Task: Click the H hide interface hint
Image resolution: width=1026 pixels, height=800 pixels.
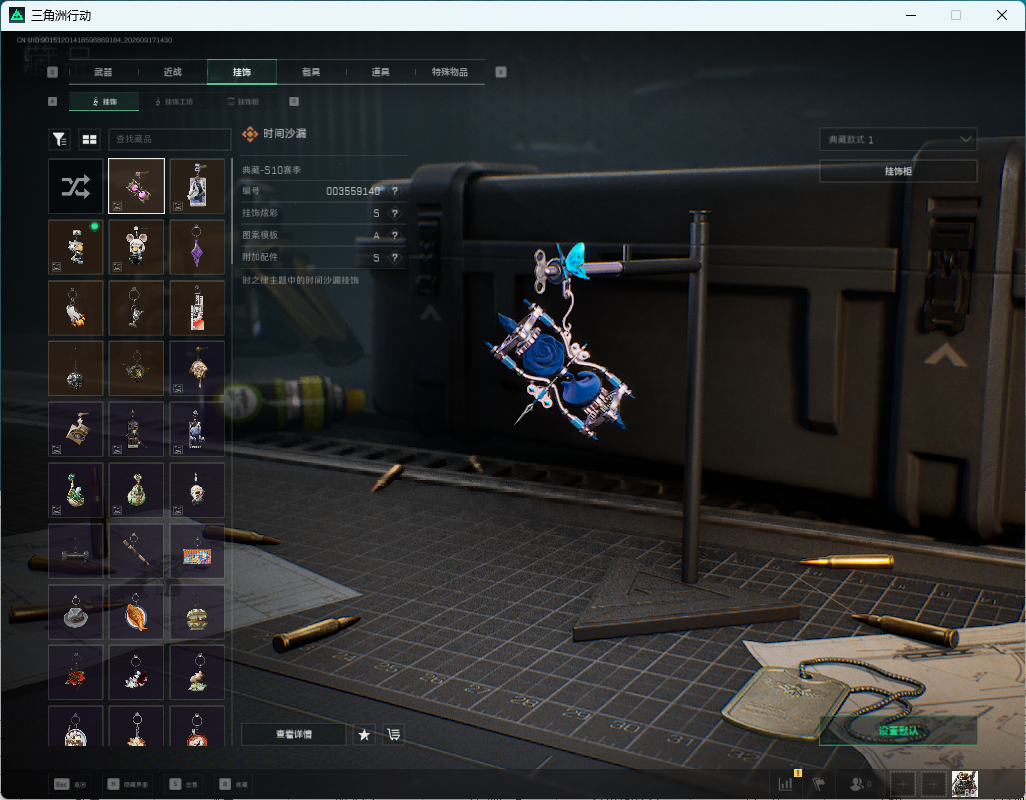Action: click(128, 784)
